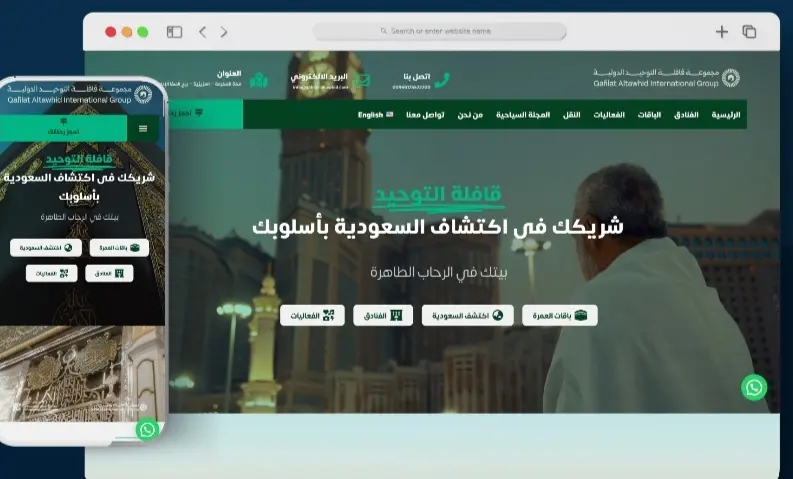This screenshot has width=793, height=479.
Task: Click the mobile احجز رحلتك booking button
Action: tap(63, 128)
